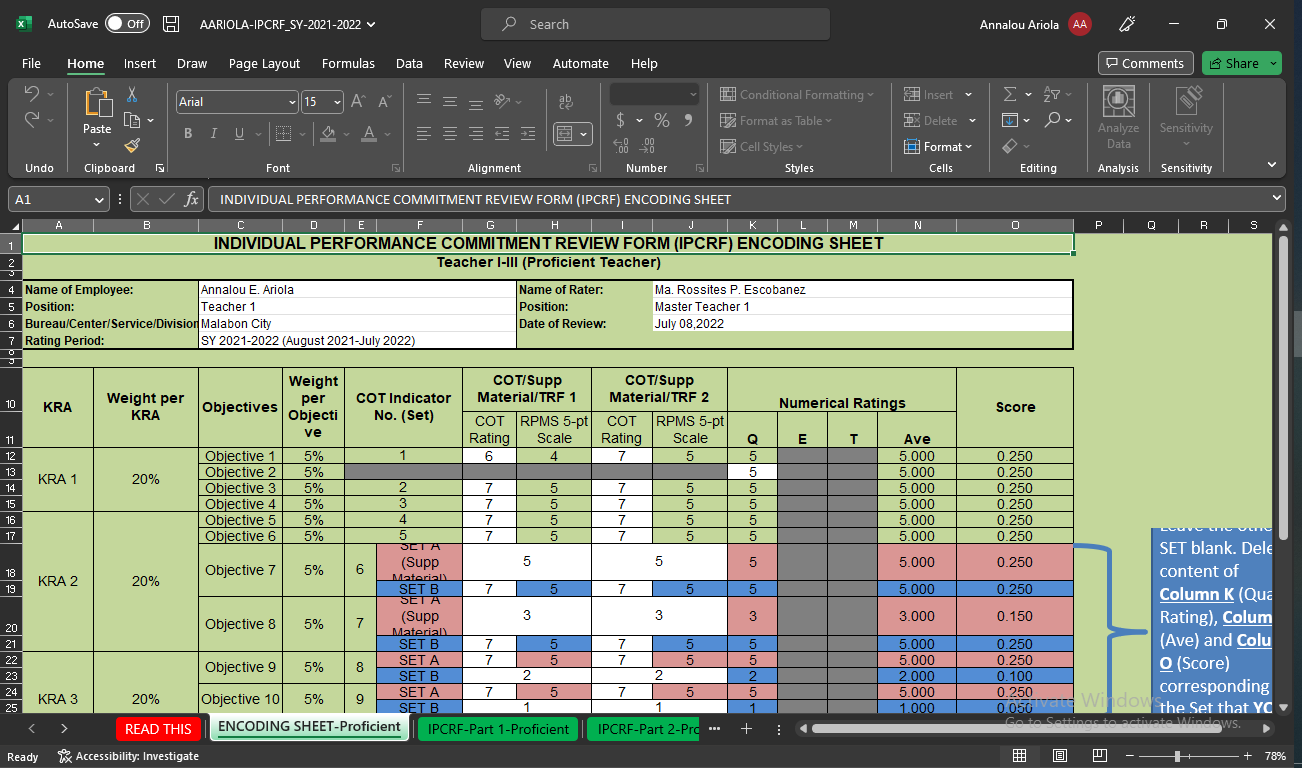Decrease font size with the smaller A icon

point(385,102)
